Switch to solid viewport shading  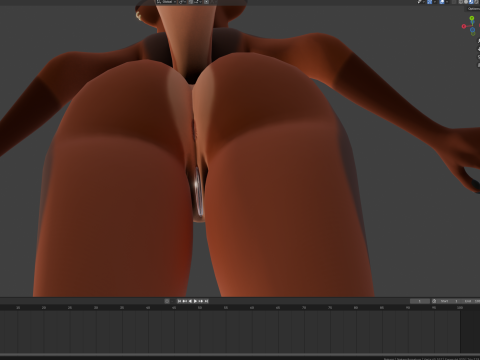466,2
